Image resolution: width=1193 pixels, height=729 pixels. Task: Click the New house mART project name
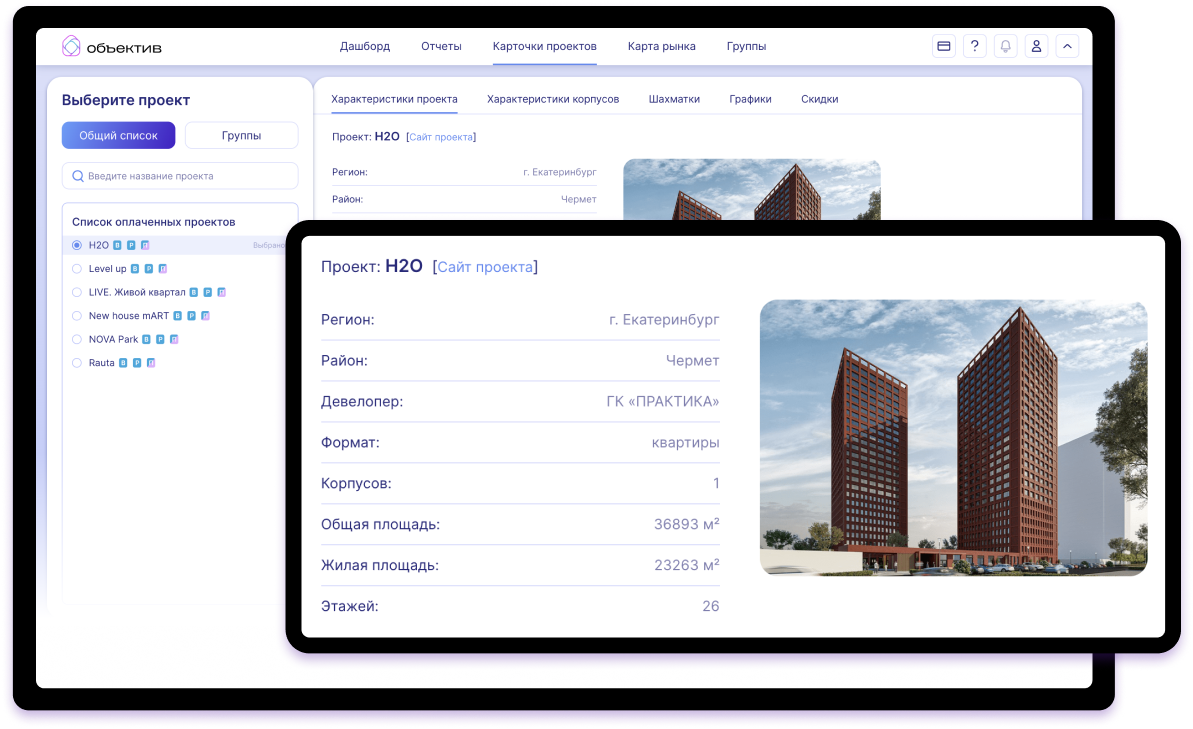[129, 317]
